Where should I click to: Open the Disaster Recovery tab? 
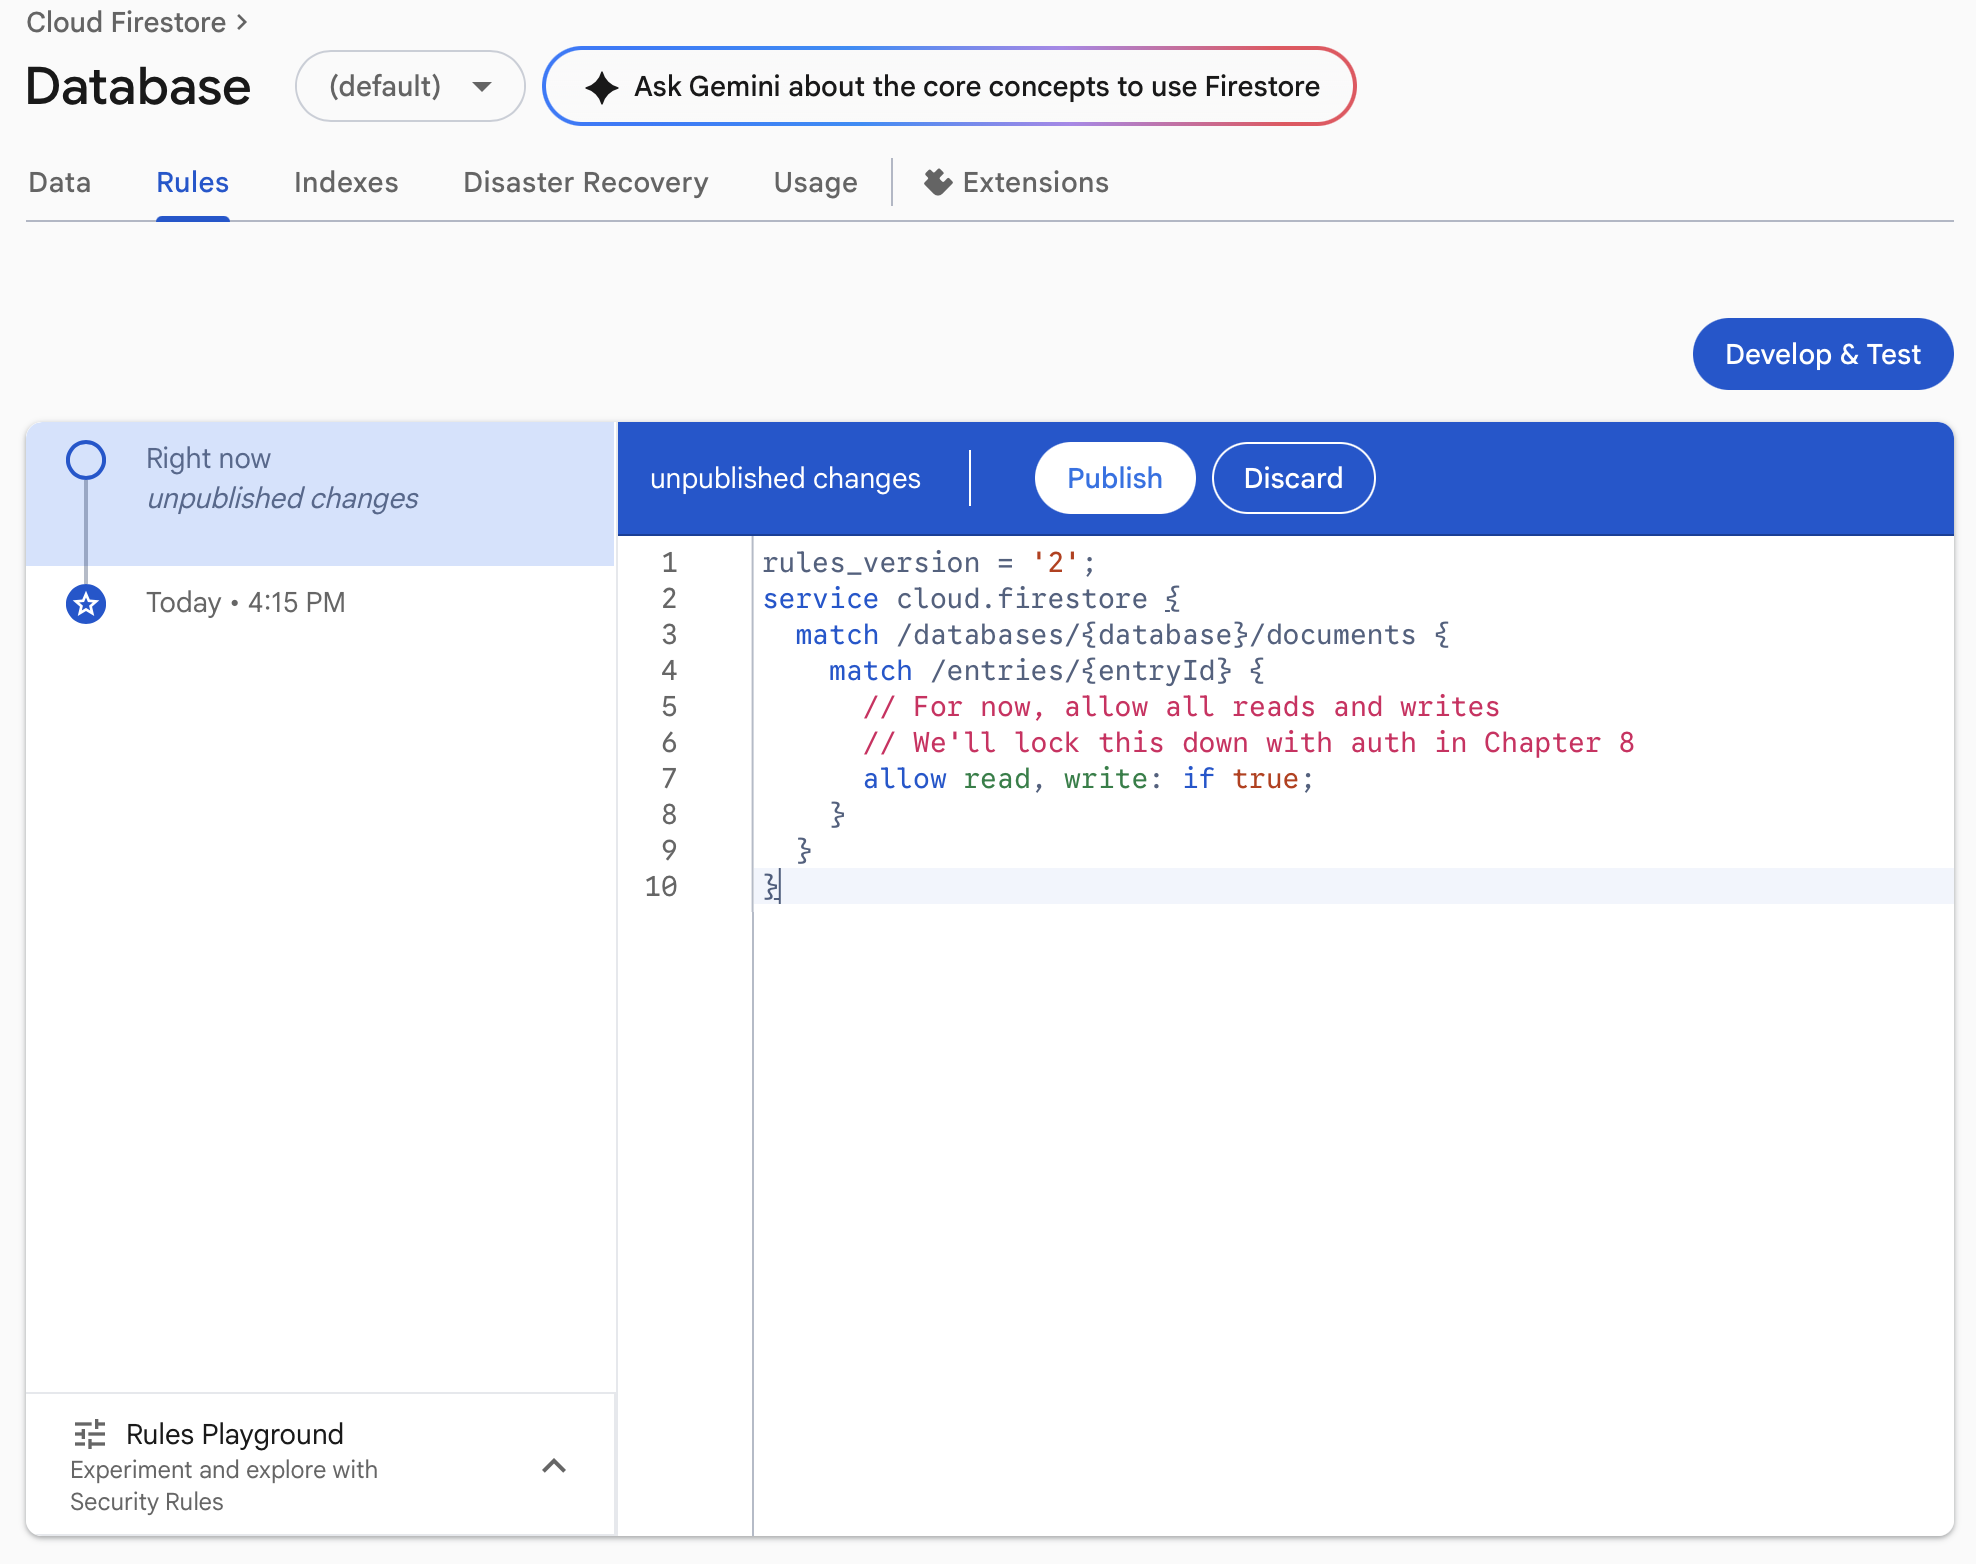click(x=585, y=182)
